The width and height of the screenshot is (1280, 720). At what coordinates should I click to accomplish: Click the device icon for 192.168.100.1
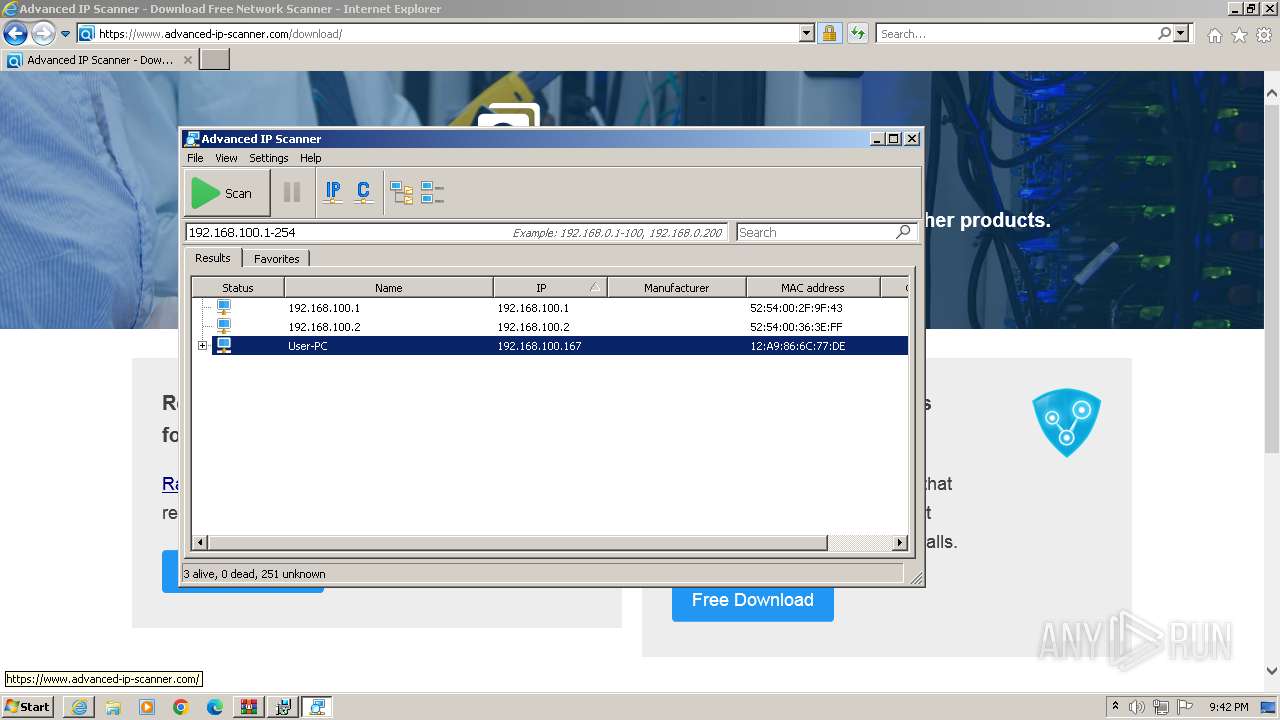224,308
